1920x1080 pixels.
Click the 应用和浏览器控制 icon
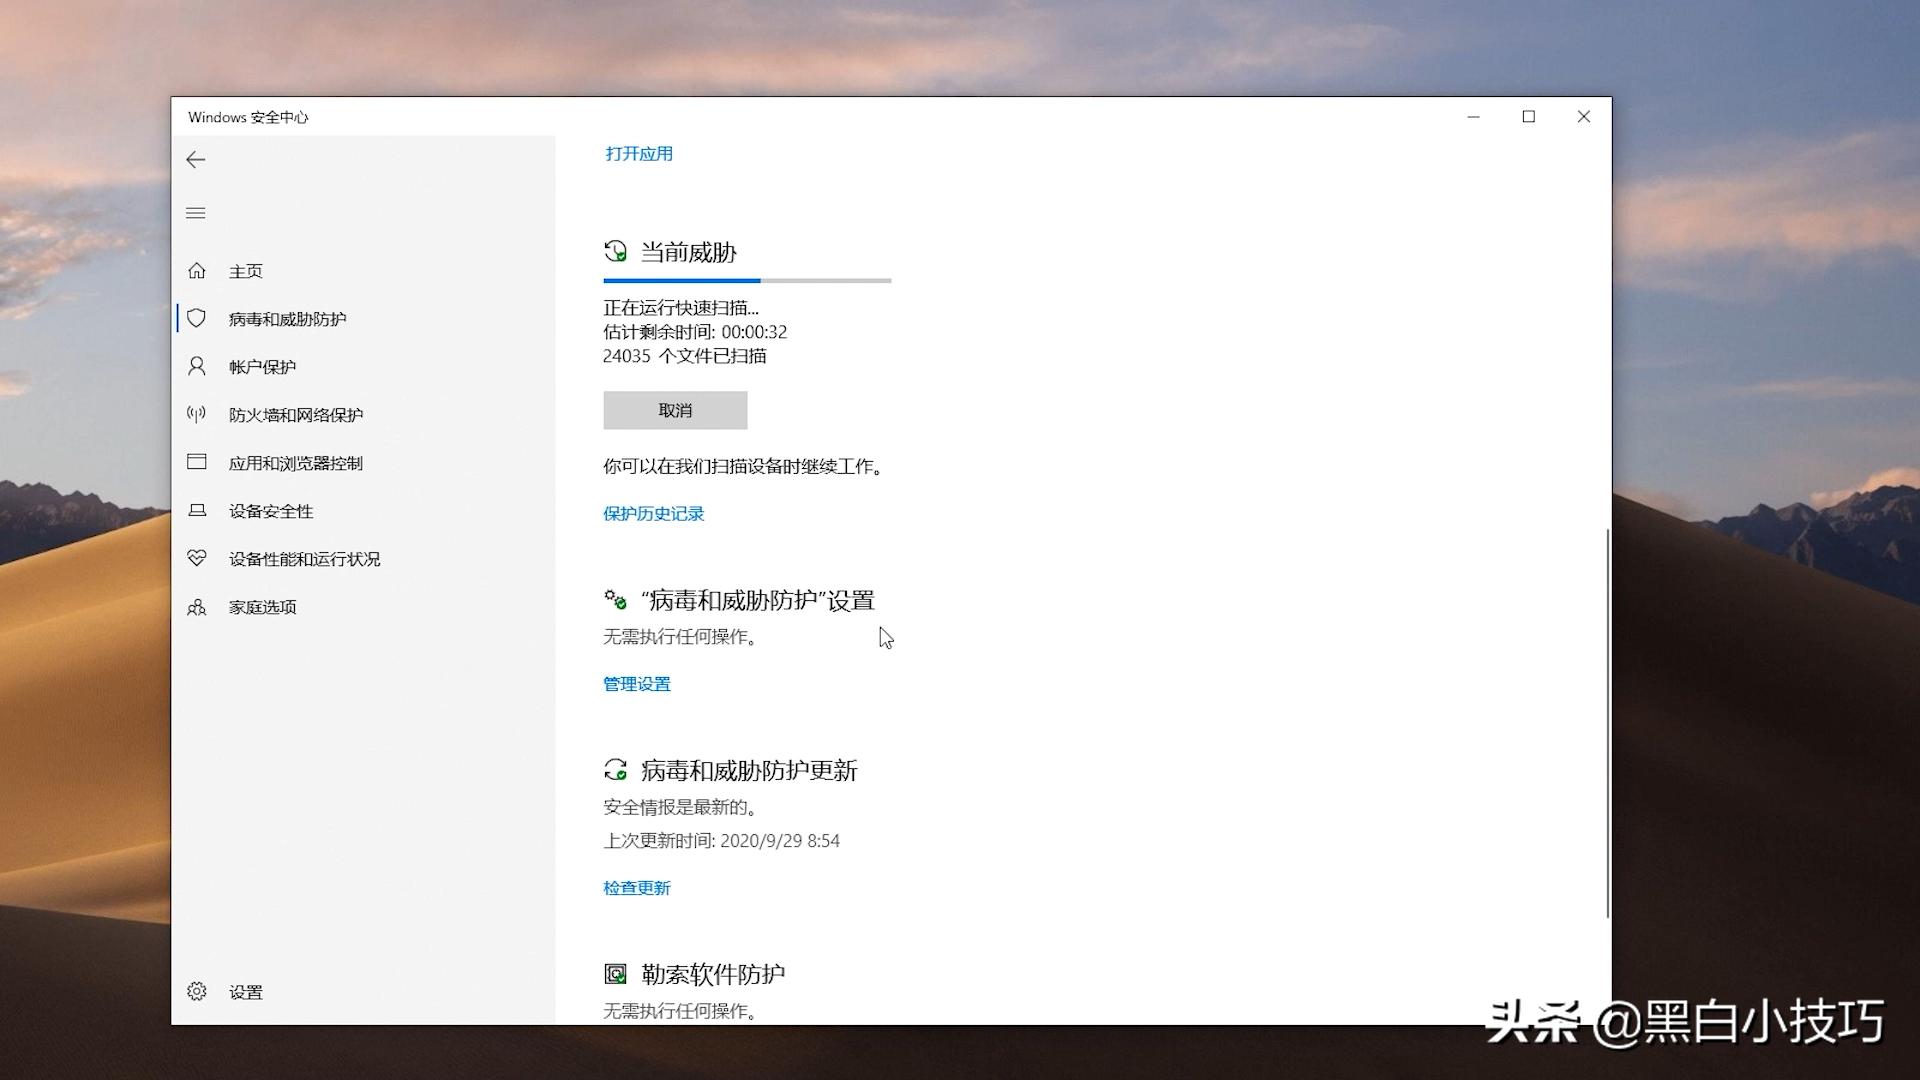pyautogui.click(x=196, y=462)
